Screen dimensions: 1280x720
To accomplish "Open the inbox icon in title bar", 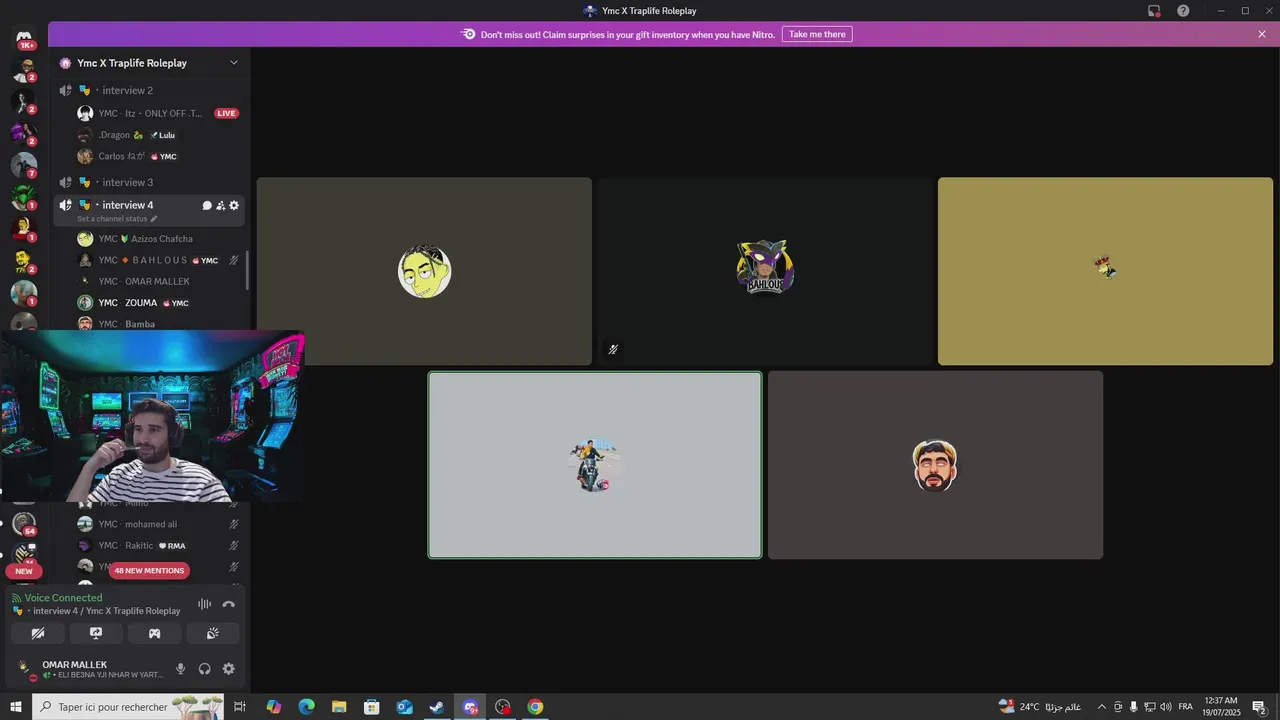I will 1154,11.
